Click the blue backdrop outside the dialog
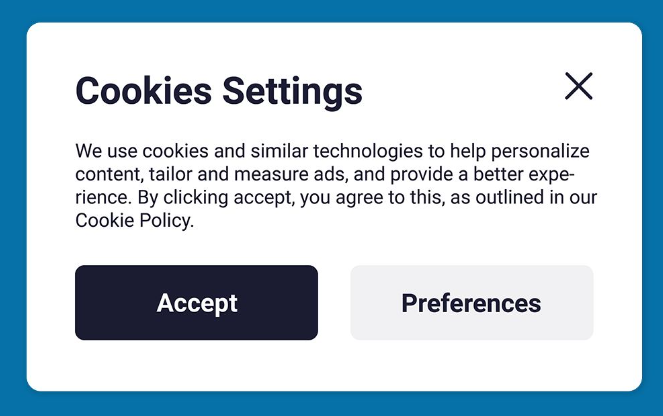The image size is (663, 416). pyautogui.click(x=12, y=200)
